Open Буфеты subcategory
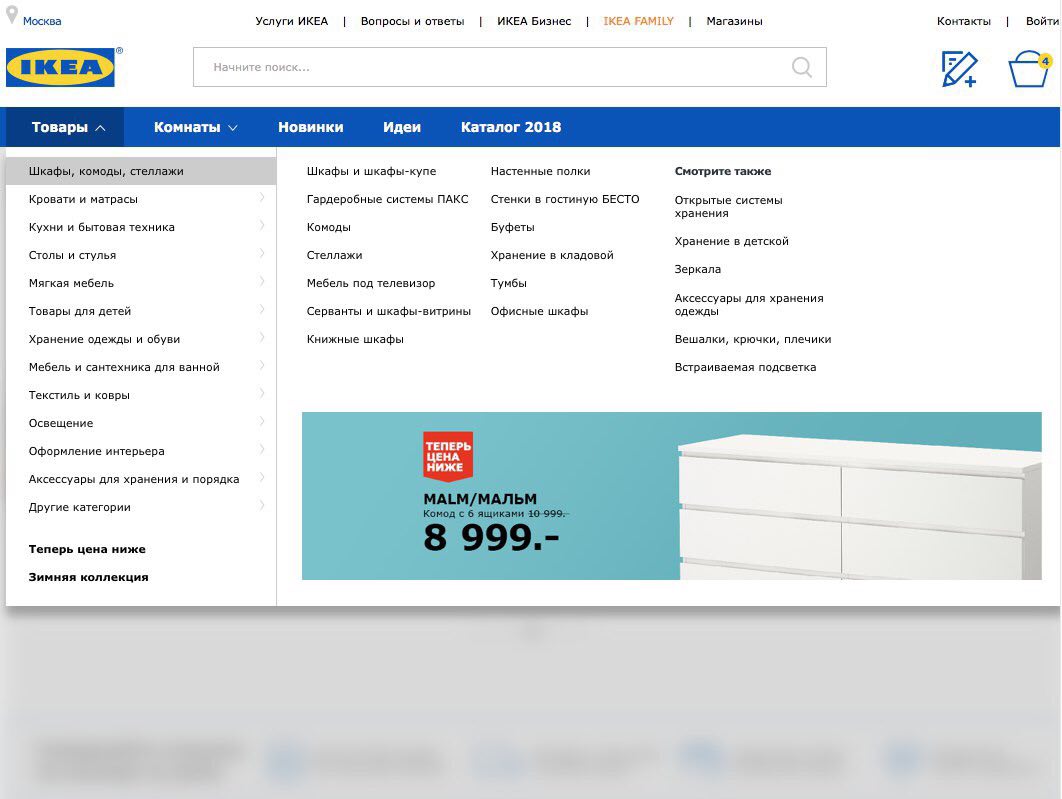The width and height of the screenshot is (1062, 799). 513,228
